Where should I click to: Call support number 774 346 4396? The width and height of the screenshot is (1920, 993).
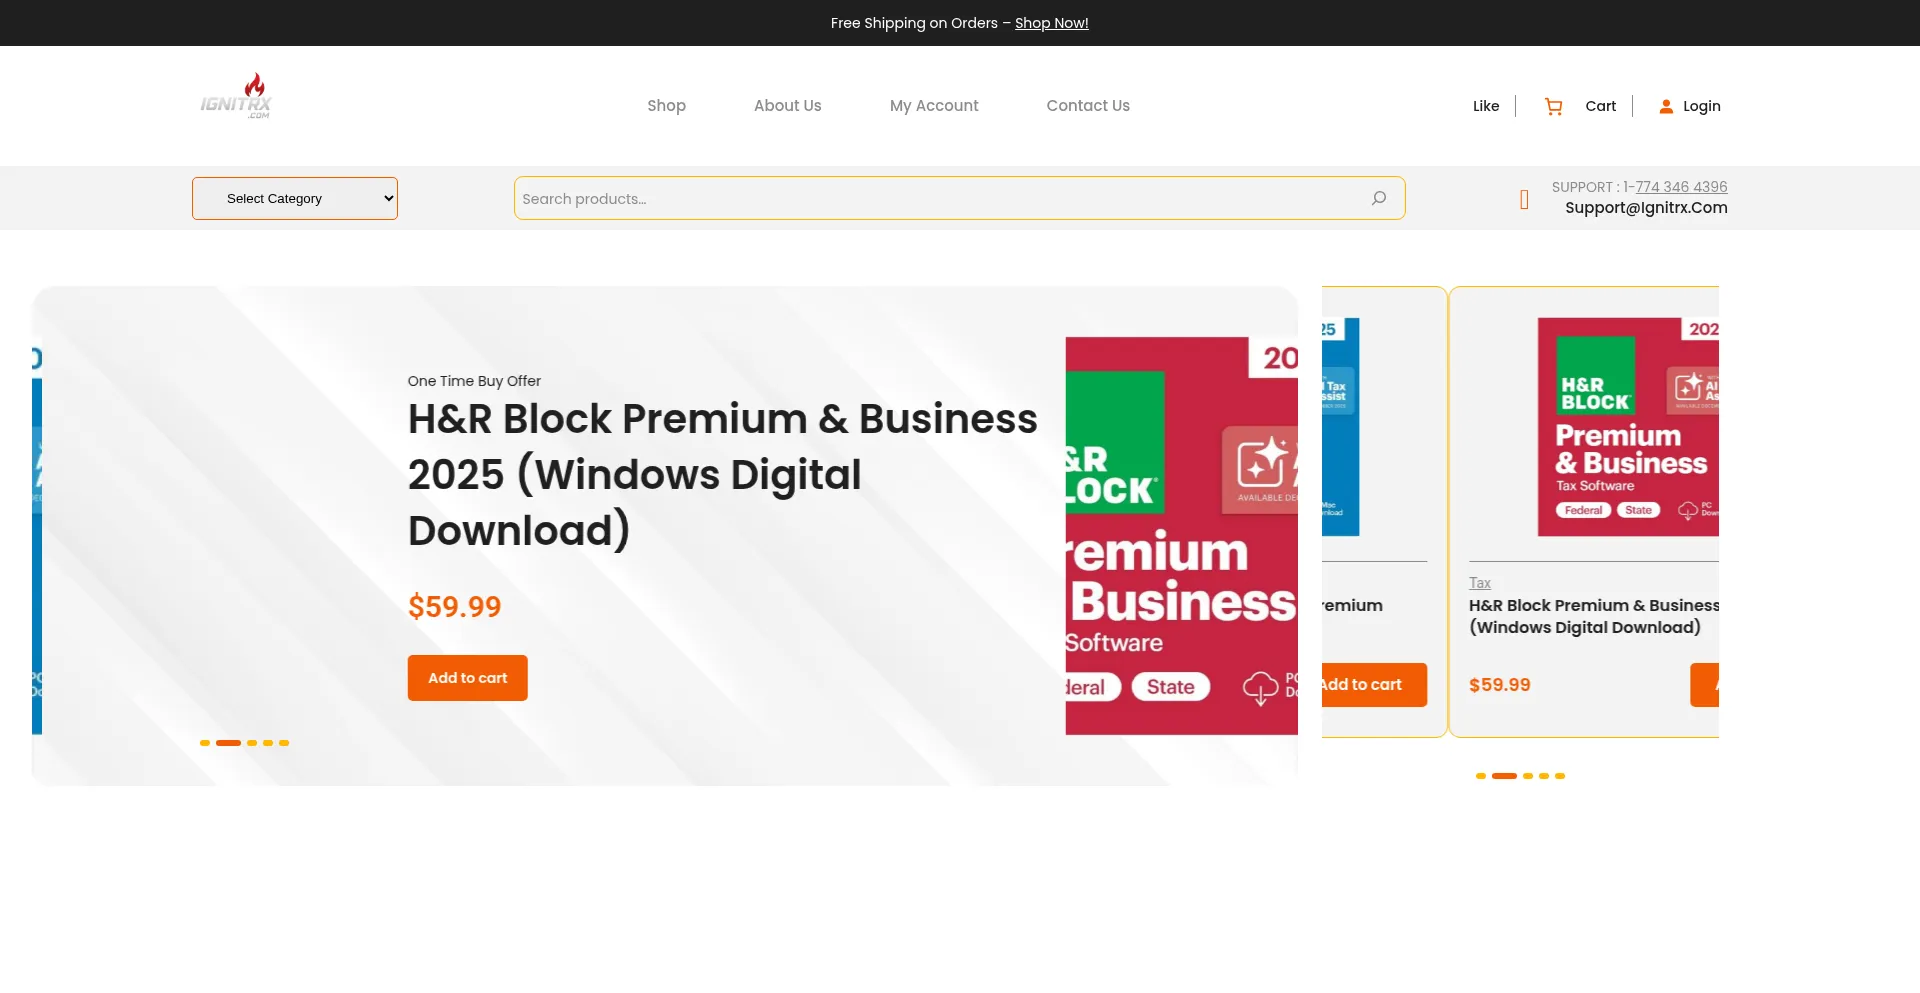(x=1681, y=187)
